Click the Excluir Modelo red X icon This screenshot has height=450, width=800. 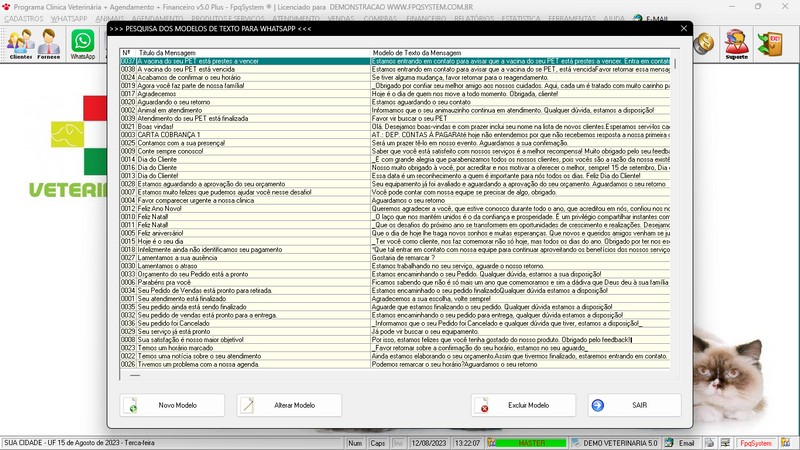click(482, 405)
